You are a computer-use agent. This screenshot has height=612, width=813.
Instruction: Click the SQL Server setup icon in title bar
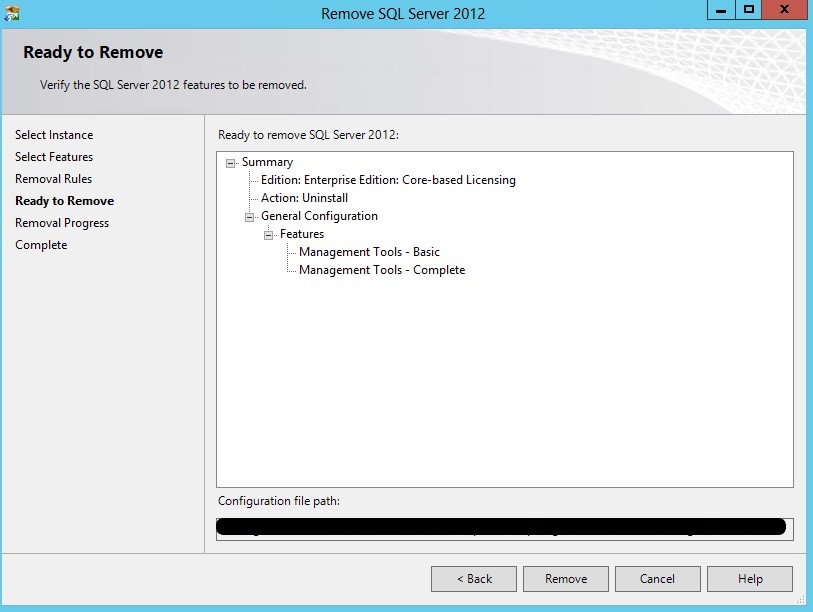coord(12,14)
